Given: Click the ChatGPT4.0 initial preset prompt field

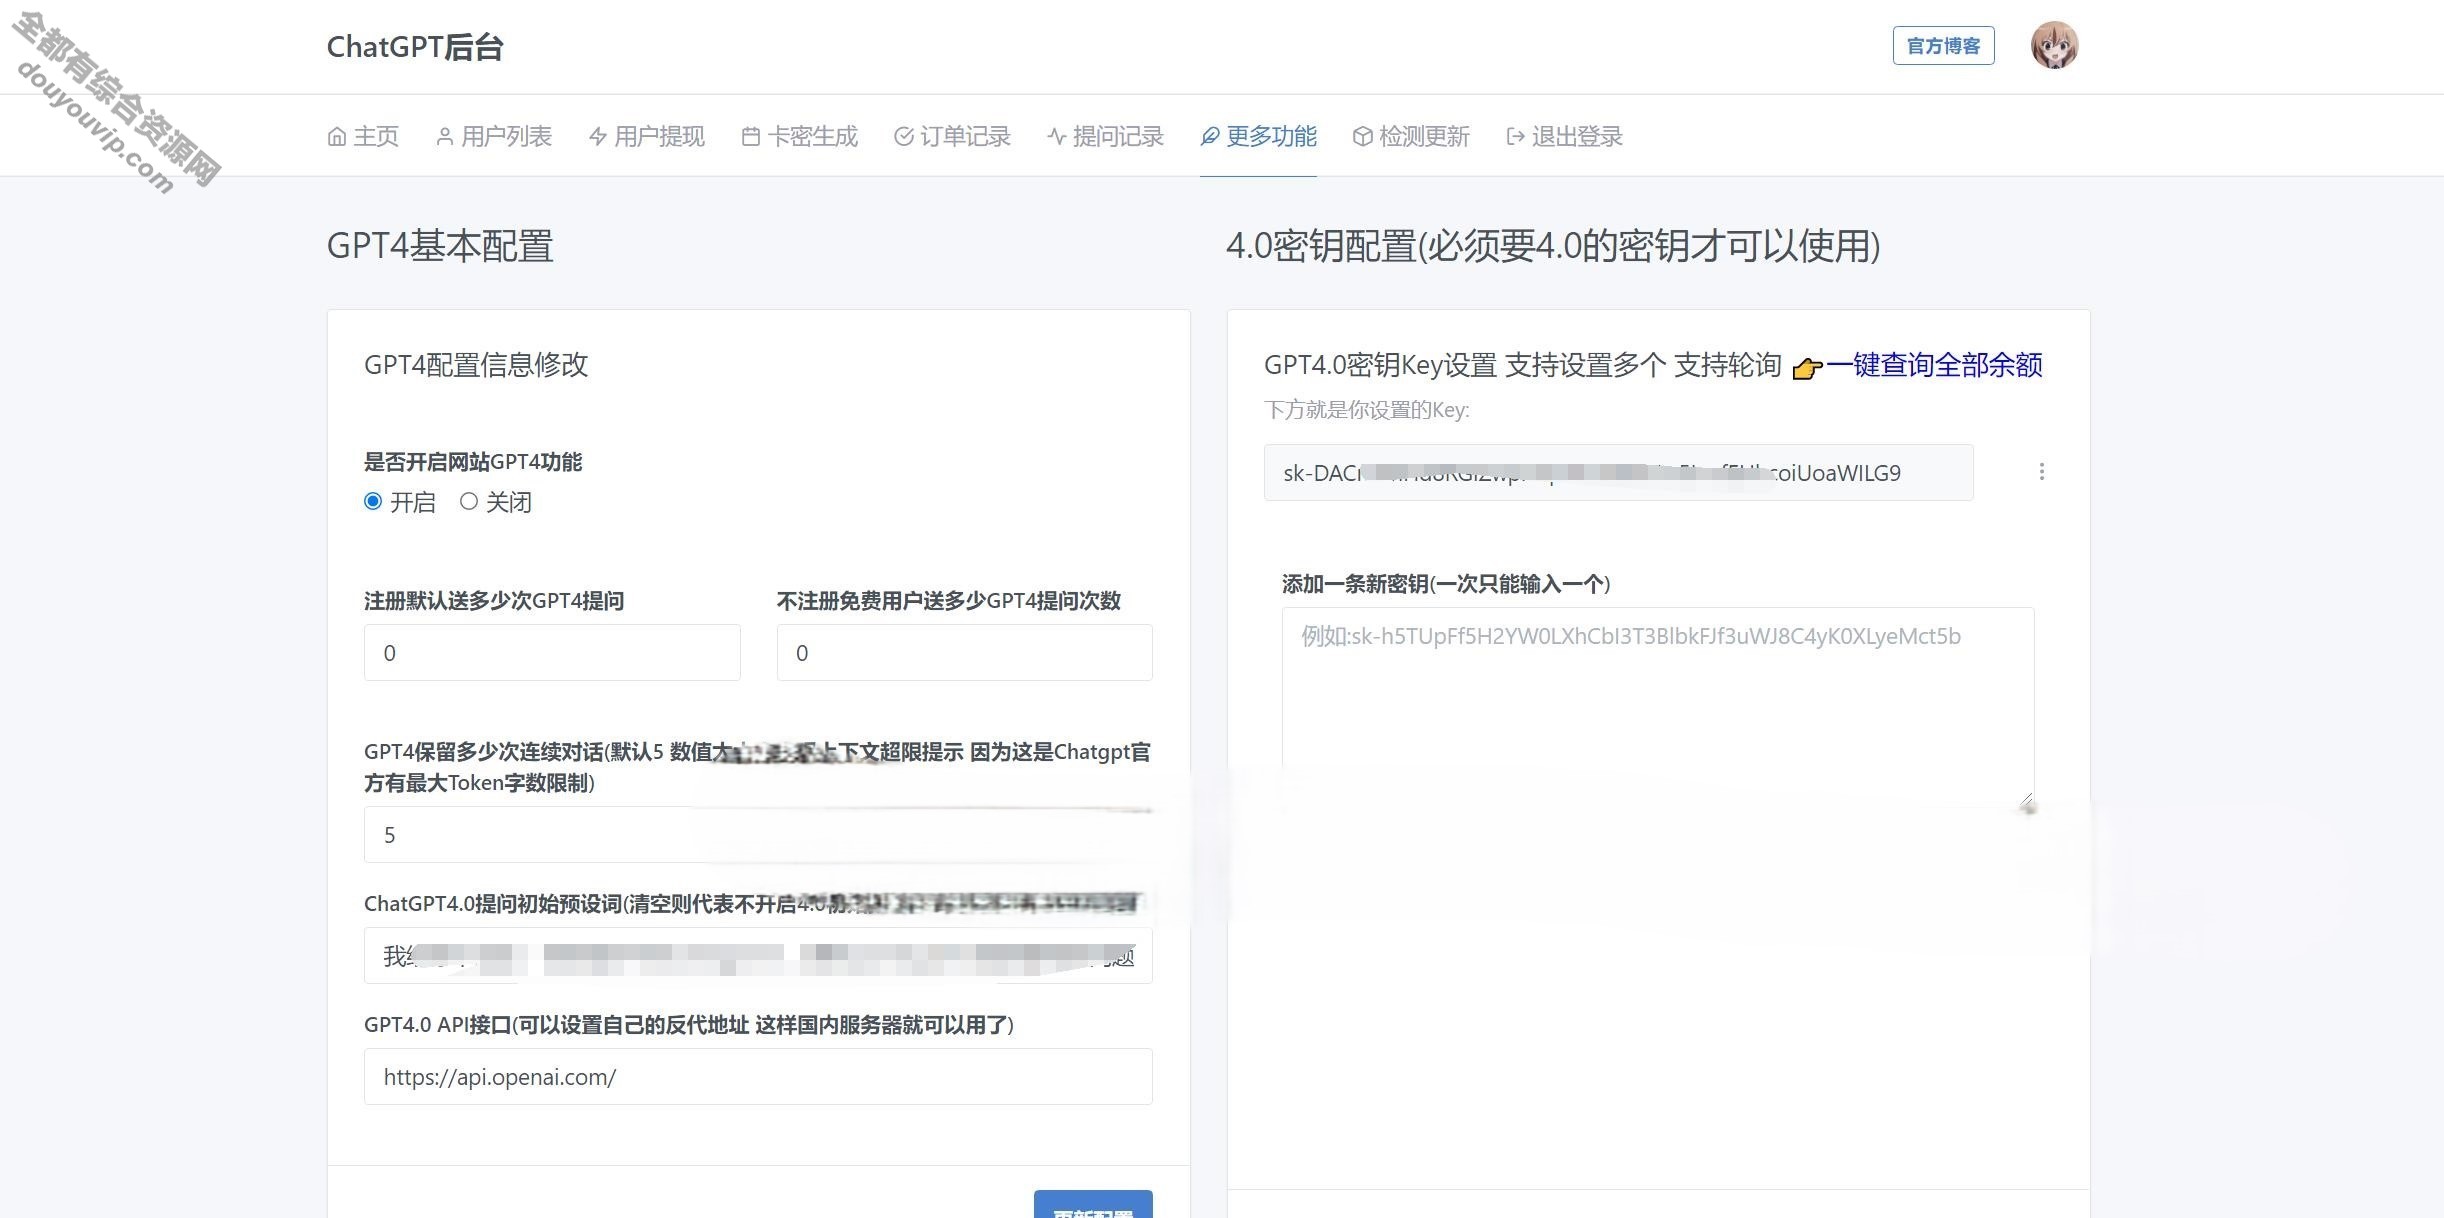Looking at the screenshot, I should (x=758, y=956).
